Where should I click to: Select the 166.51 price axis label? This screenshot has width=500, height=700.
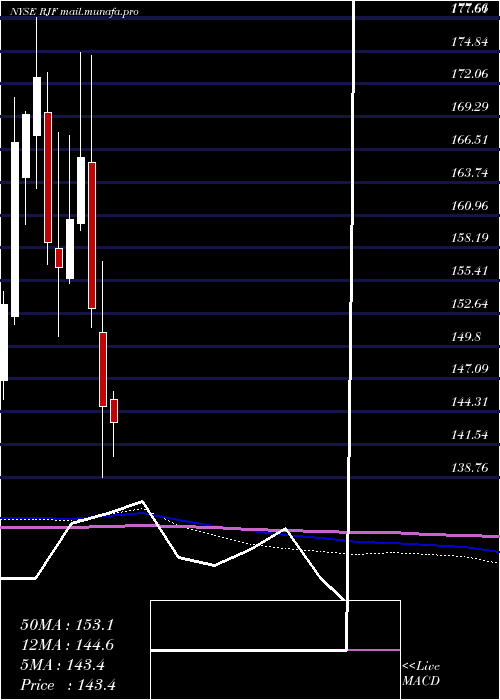pyautogui.click(x=470, y=140)
